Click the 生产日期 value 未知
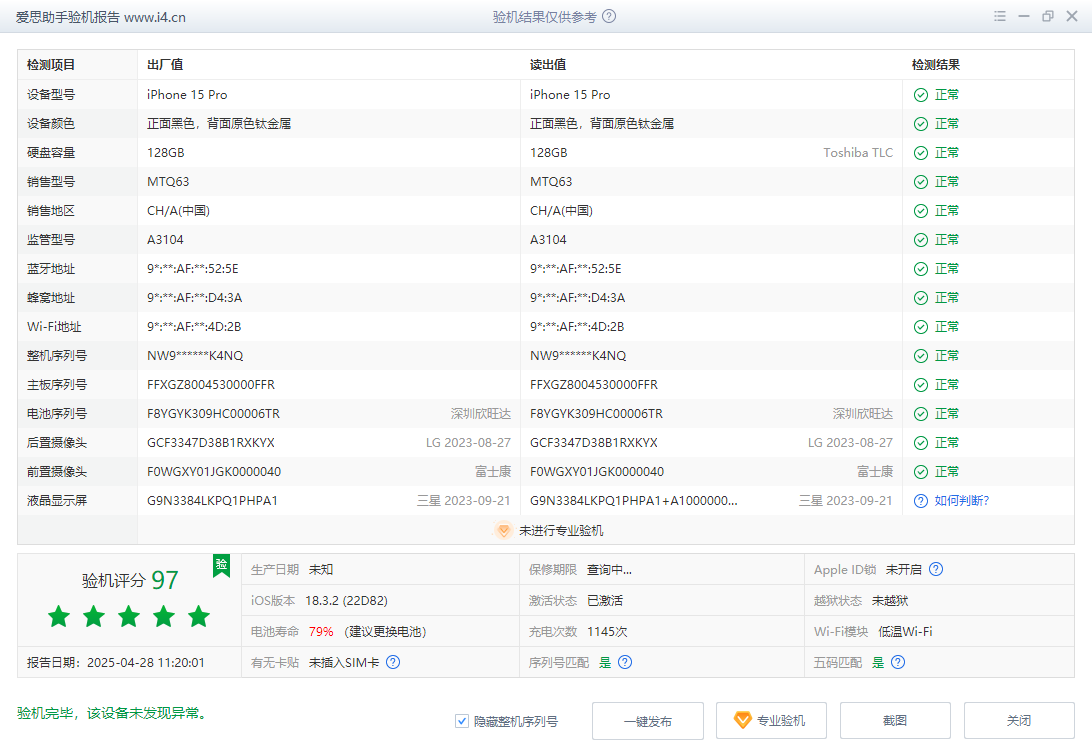This screenshot has width=1092, height=756. [321, 570]
